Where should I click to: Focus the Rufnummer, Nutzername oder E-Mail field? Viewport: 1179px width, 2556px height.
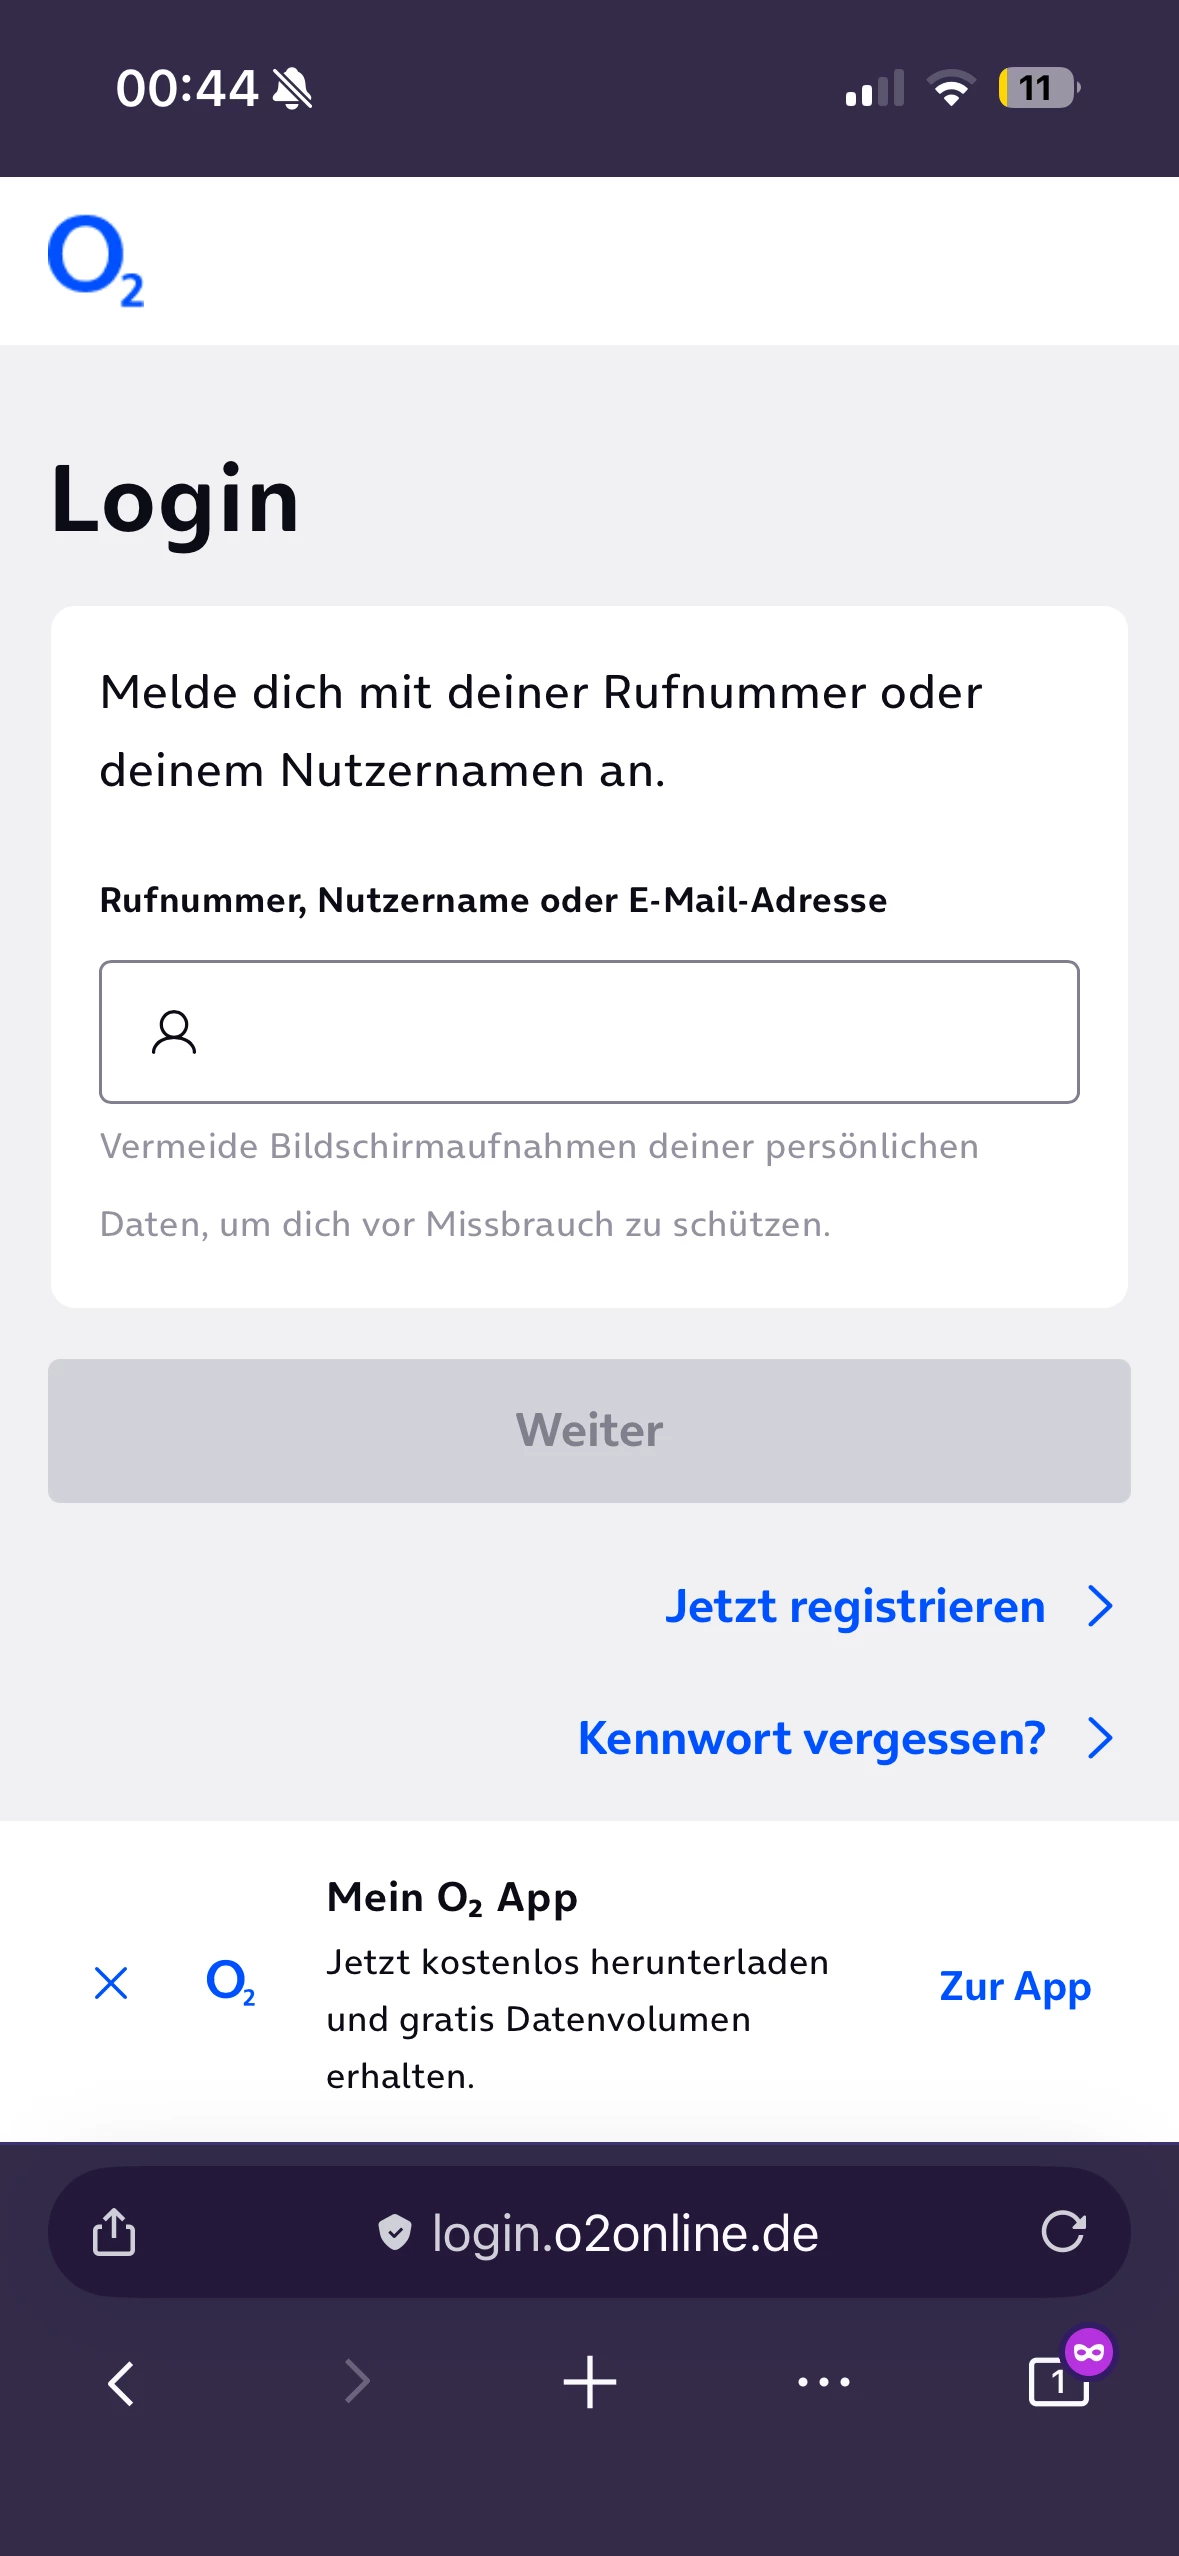(x=630, y=1032)
